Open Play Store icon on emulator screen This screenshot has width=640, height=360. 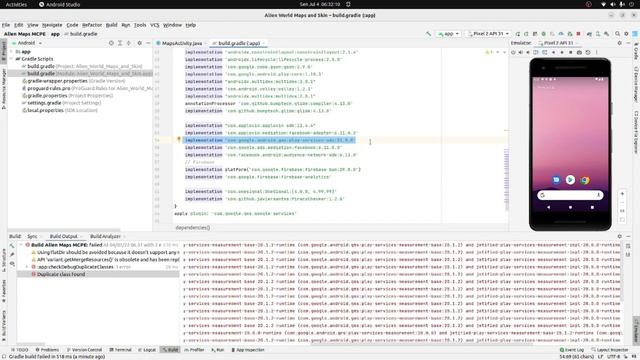[570, 180]
